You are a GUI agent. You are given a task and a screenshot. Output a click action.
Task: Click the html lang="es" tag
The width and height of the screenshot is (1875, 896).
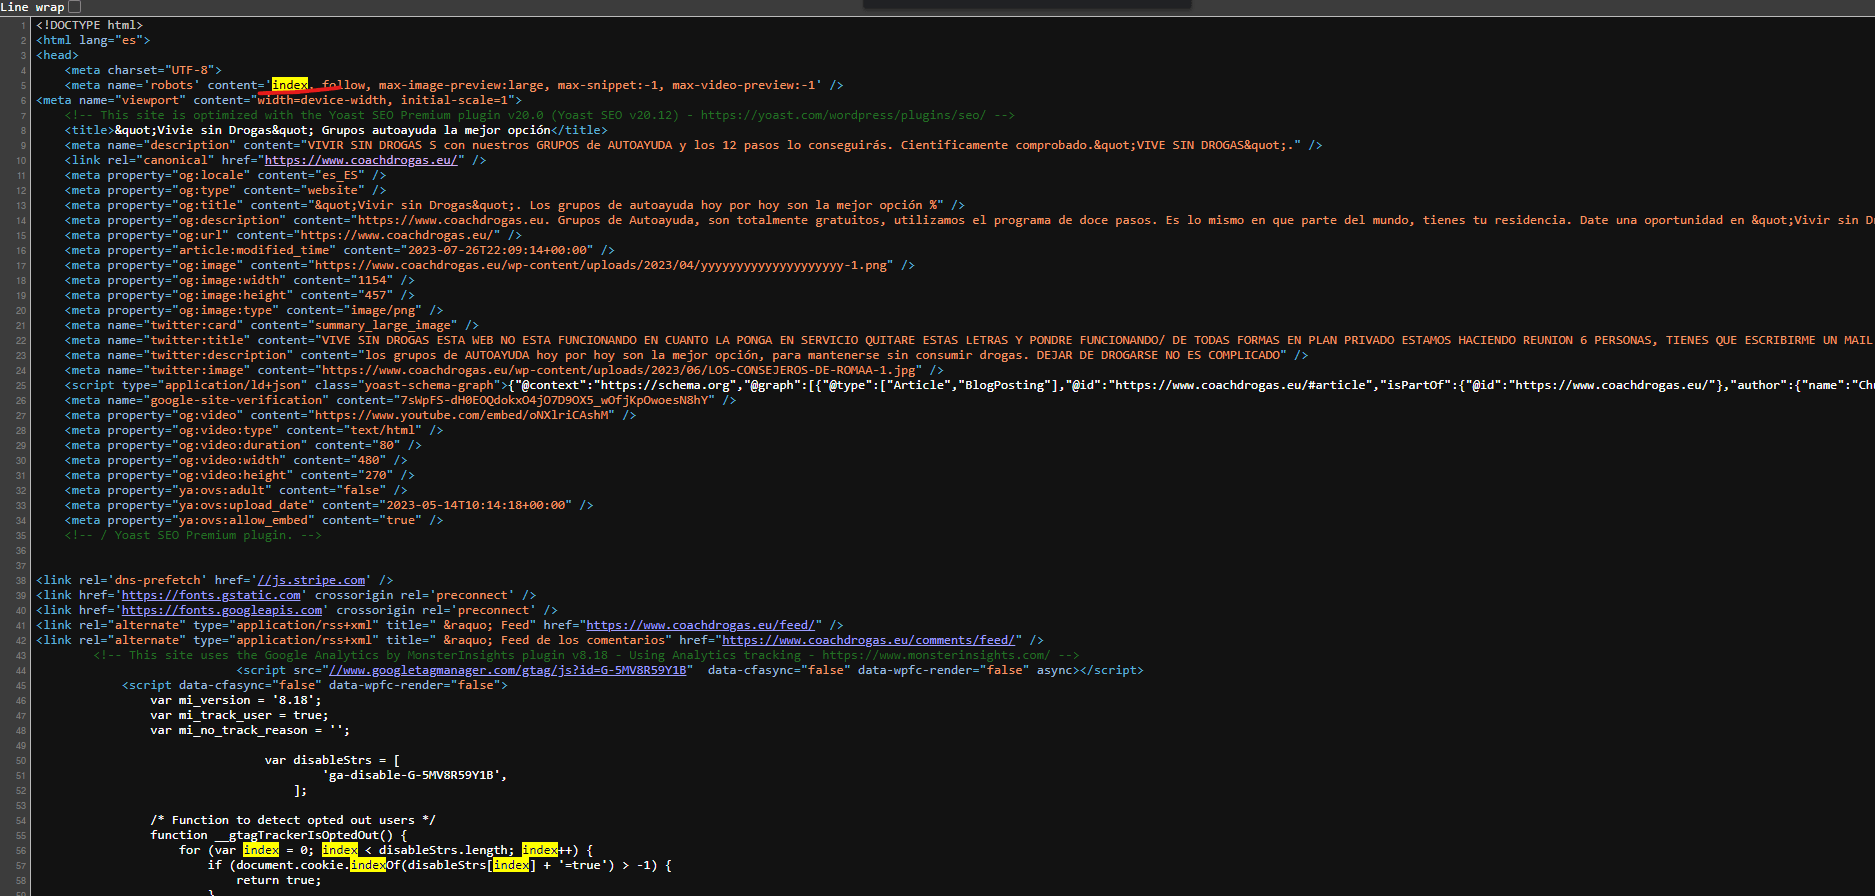(93, 40)
